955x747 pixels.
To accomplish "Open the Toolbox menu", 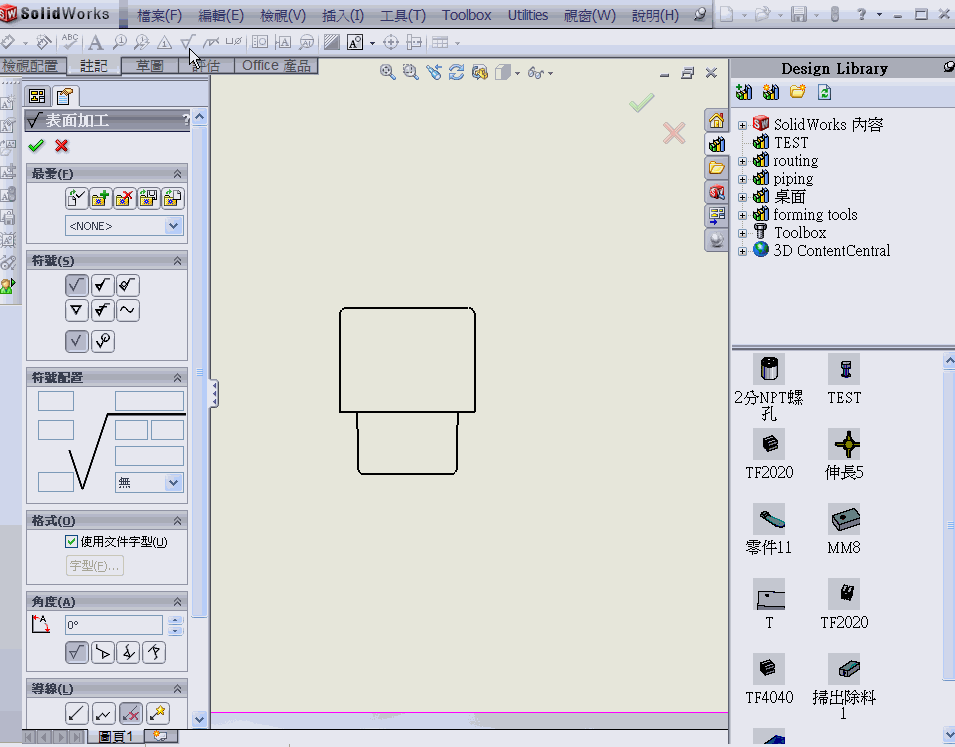I will click(x=467, y=15).
